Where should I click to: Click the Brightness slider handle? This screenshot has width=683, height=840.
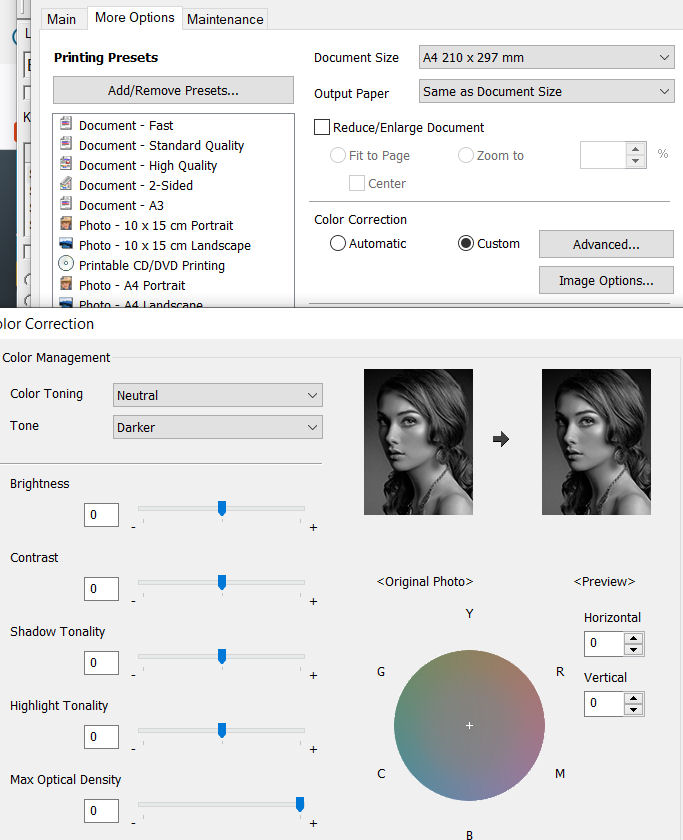222,509
